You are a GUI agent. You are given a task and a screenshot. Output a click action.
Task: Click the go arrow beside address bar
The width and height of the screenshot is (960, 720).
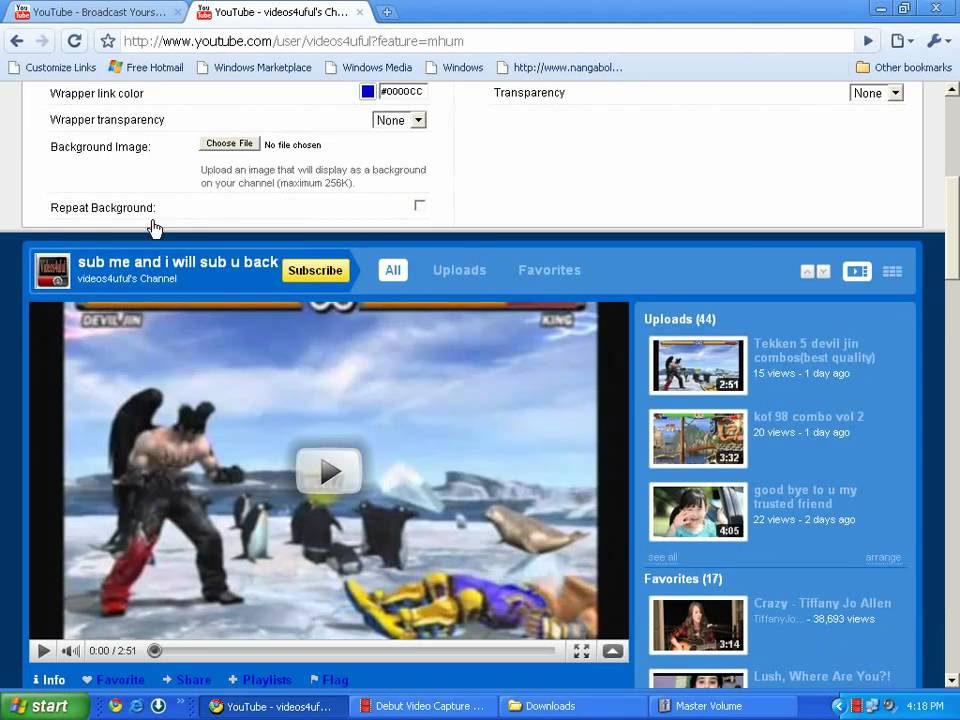(x=868, y=41)
